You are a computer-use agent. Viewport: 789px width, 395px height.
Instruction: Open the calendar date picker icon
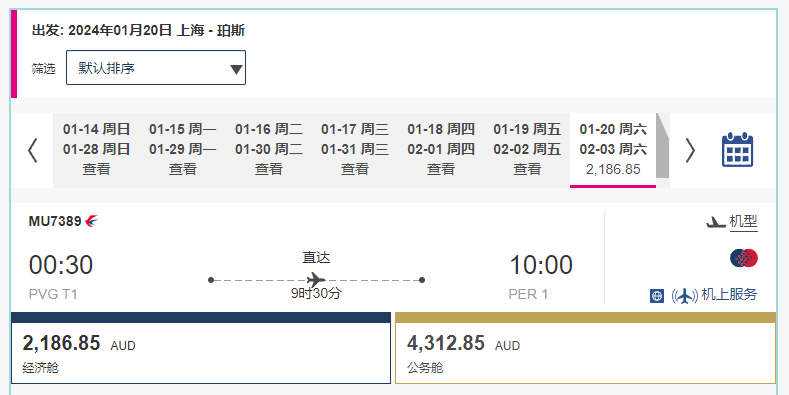(x=737, y=149)
